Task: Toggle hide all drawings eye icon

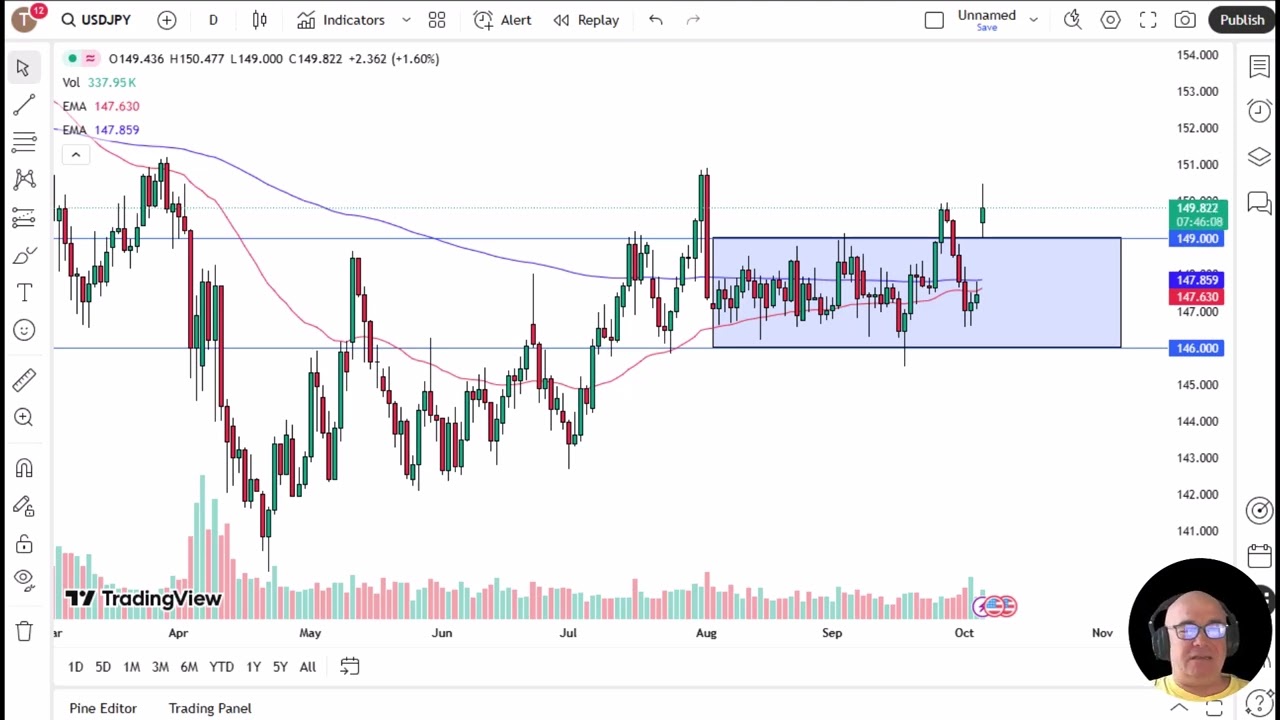Action: [24, 579]
